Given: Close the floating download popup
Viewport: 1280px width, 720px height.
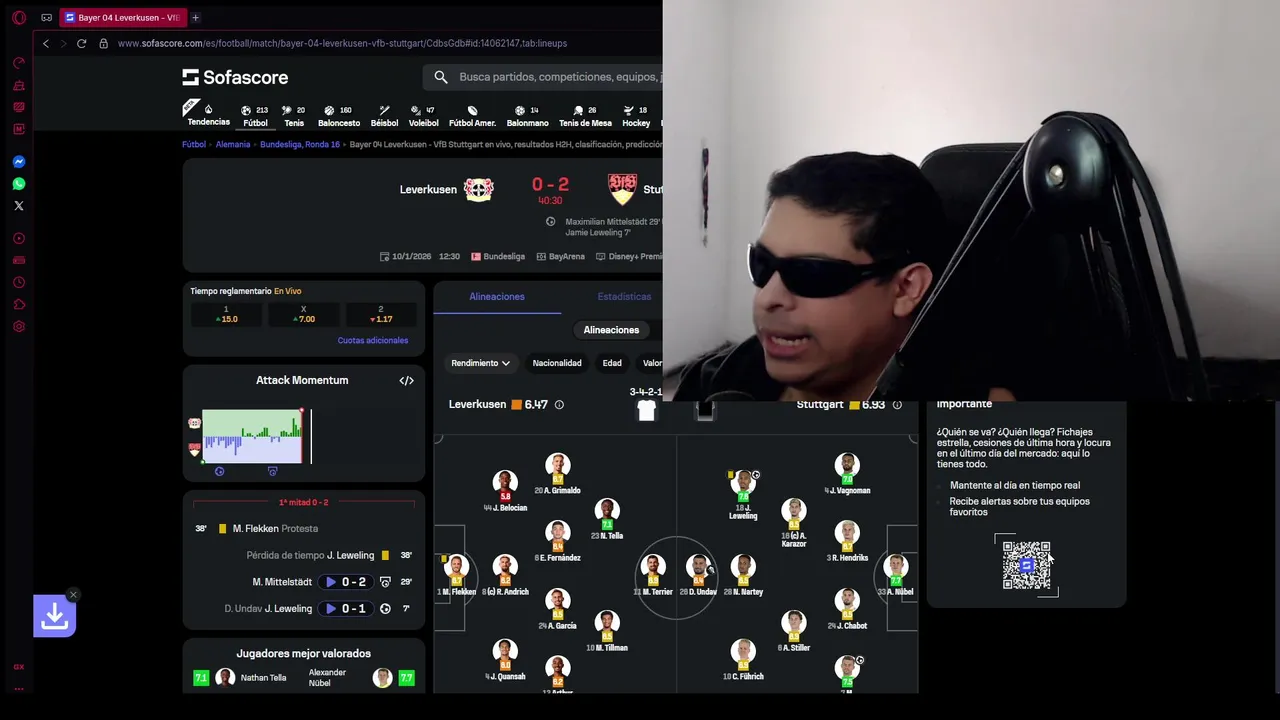Looking at the screenshot, I should pyautogui.click(x=73, y=595).
